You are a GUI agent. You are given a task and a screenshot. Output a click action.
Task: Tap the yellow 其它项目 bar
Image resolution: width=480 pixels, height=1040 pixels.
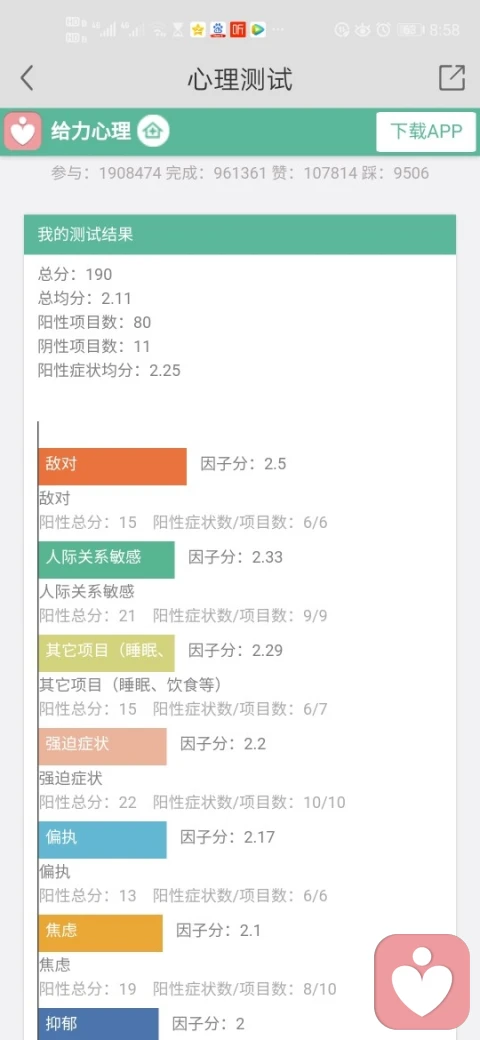[106, 653]
